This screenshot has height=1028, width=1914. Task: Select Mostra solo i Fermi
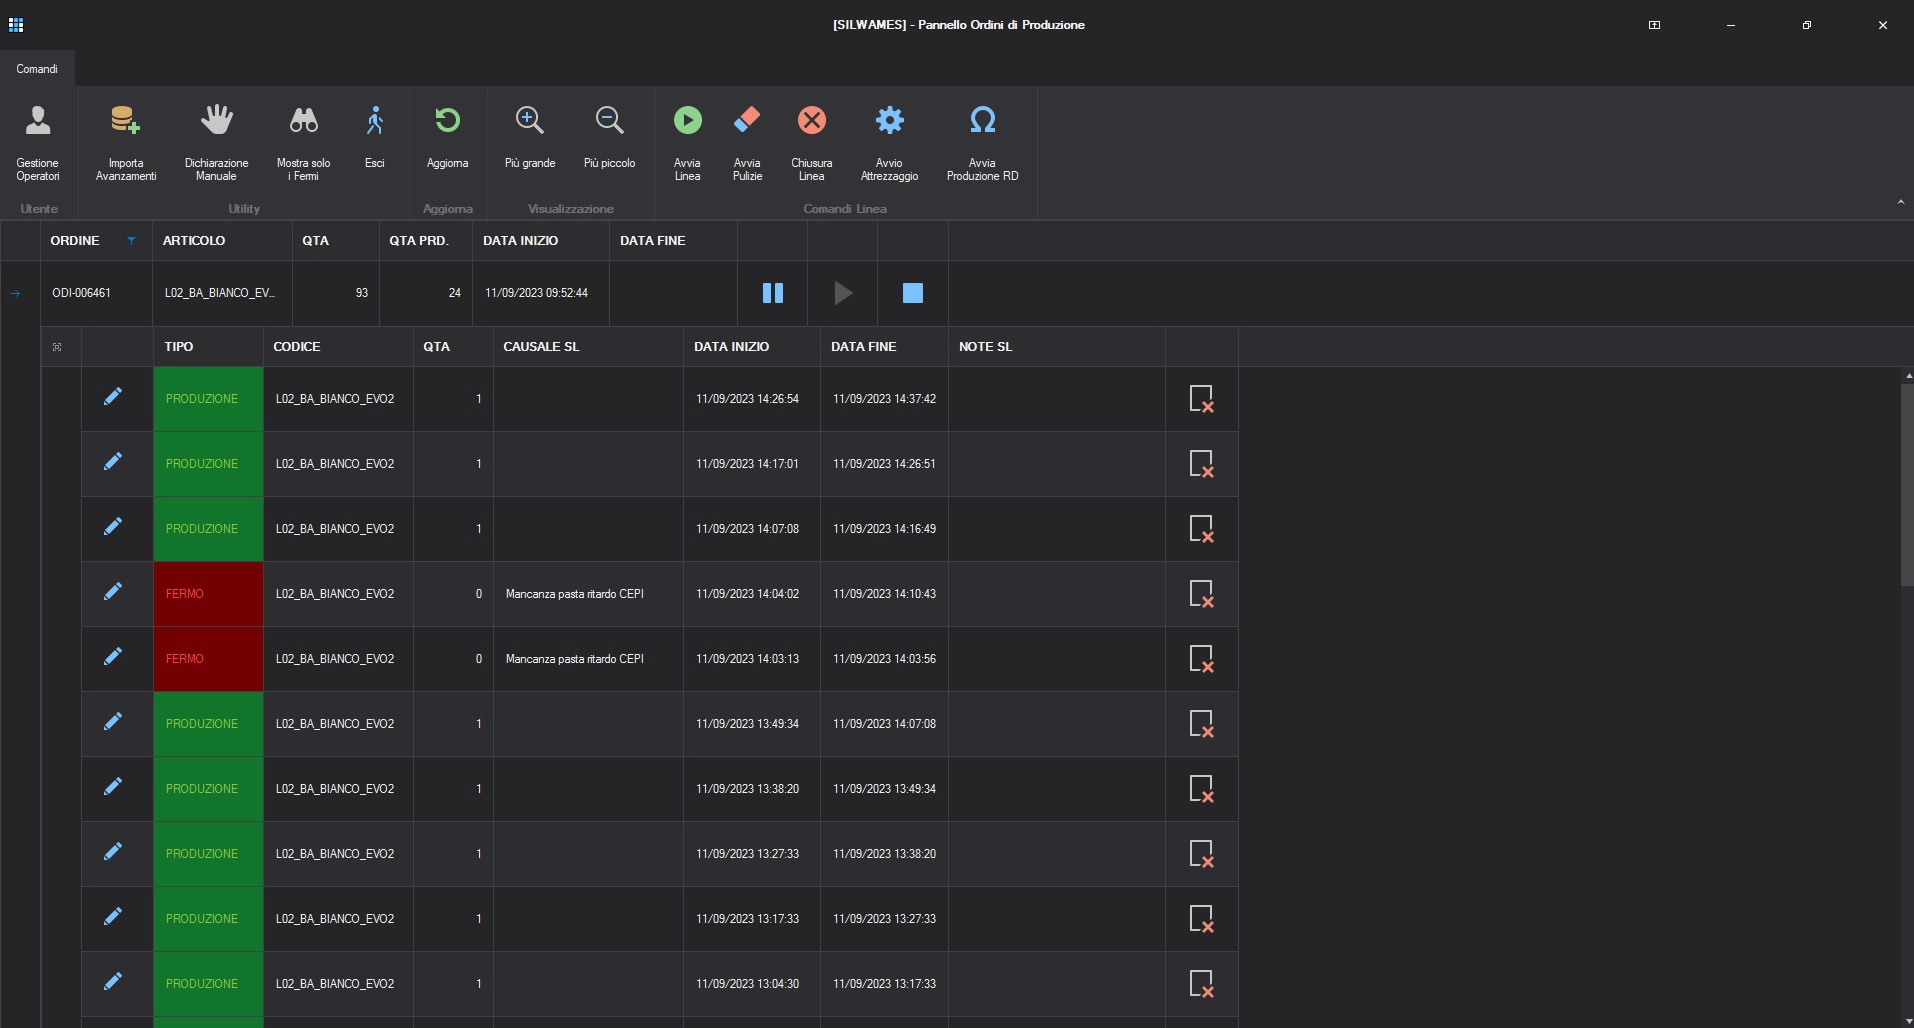click(302, 140)
